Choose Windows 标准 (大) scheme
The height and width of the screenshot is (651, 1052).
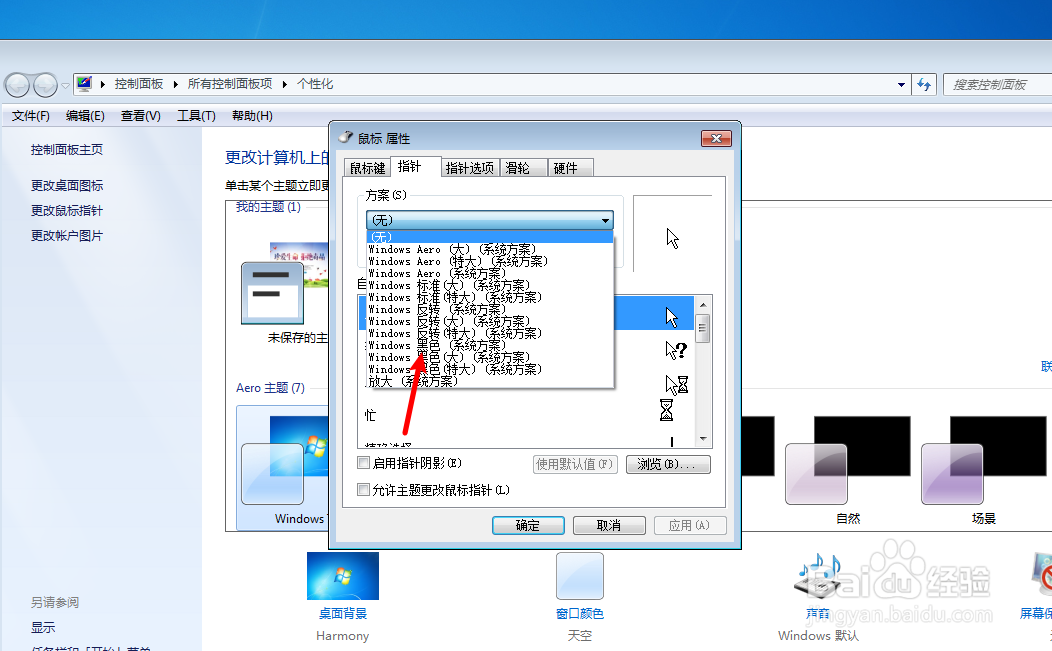coord(490,285)
